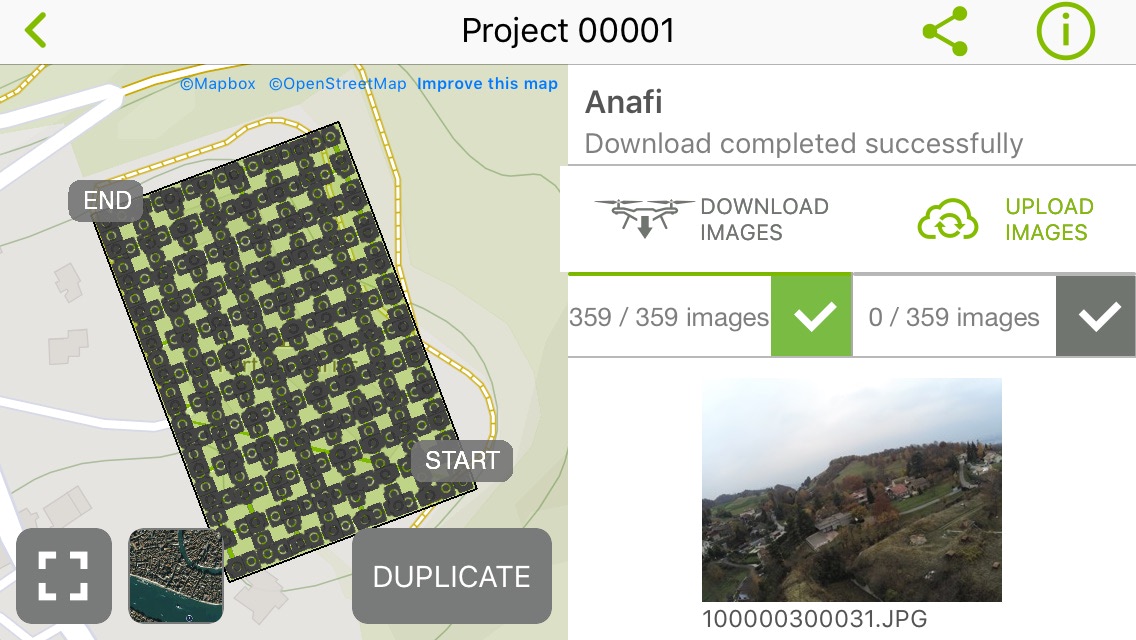Tap the drone Download Images icon
1136x640 pixels.
pyautogui.click(x=643, y=218)
